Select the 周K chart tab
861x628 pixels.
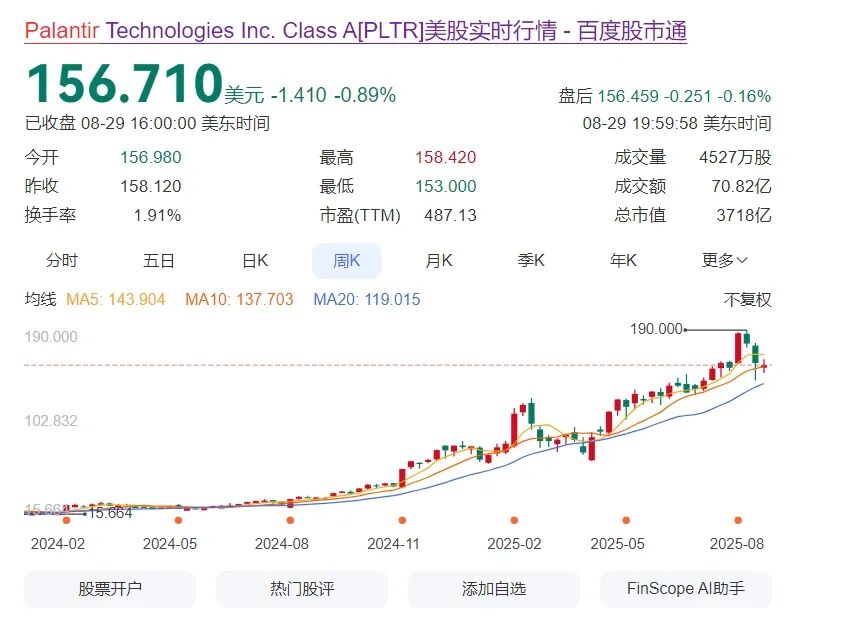click(346, 261)
